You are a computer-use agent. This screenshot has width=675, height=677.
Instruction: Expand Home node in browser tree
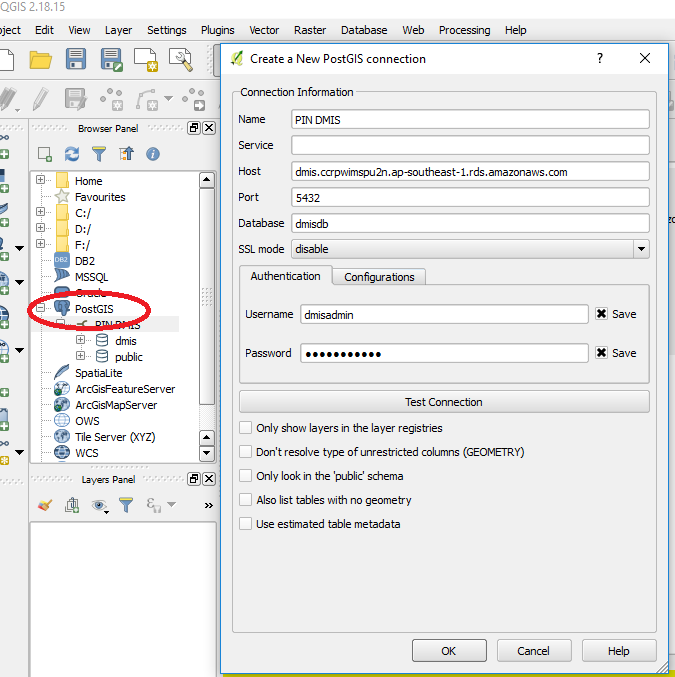40,179
